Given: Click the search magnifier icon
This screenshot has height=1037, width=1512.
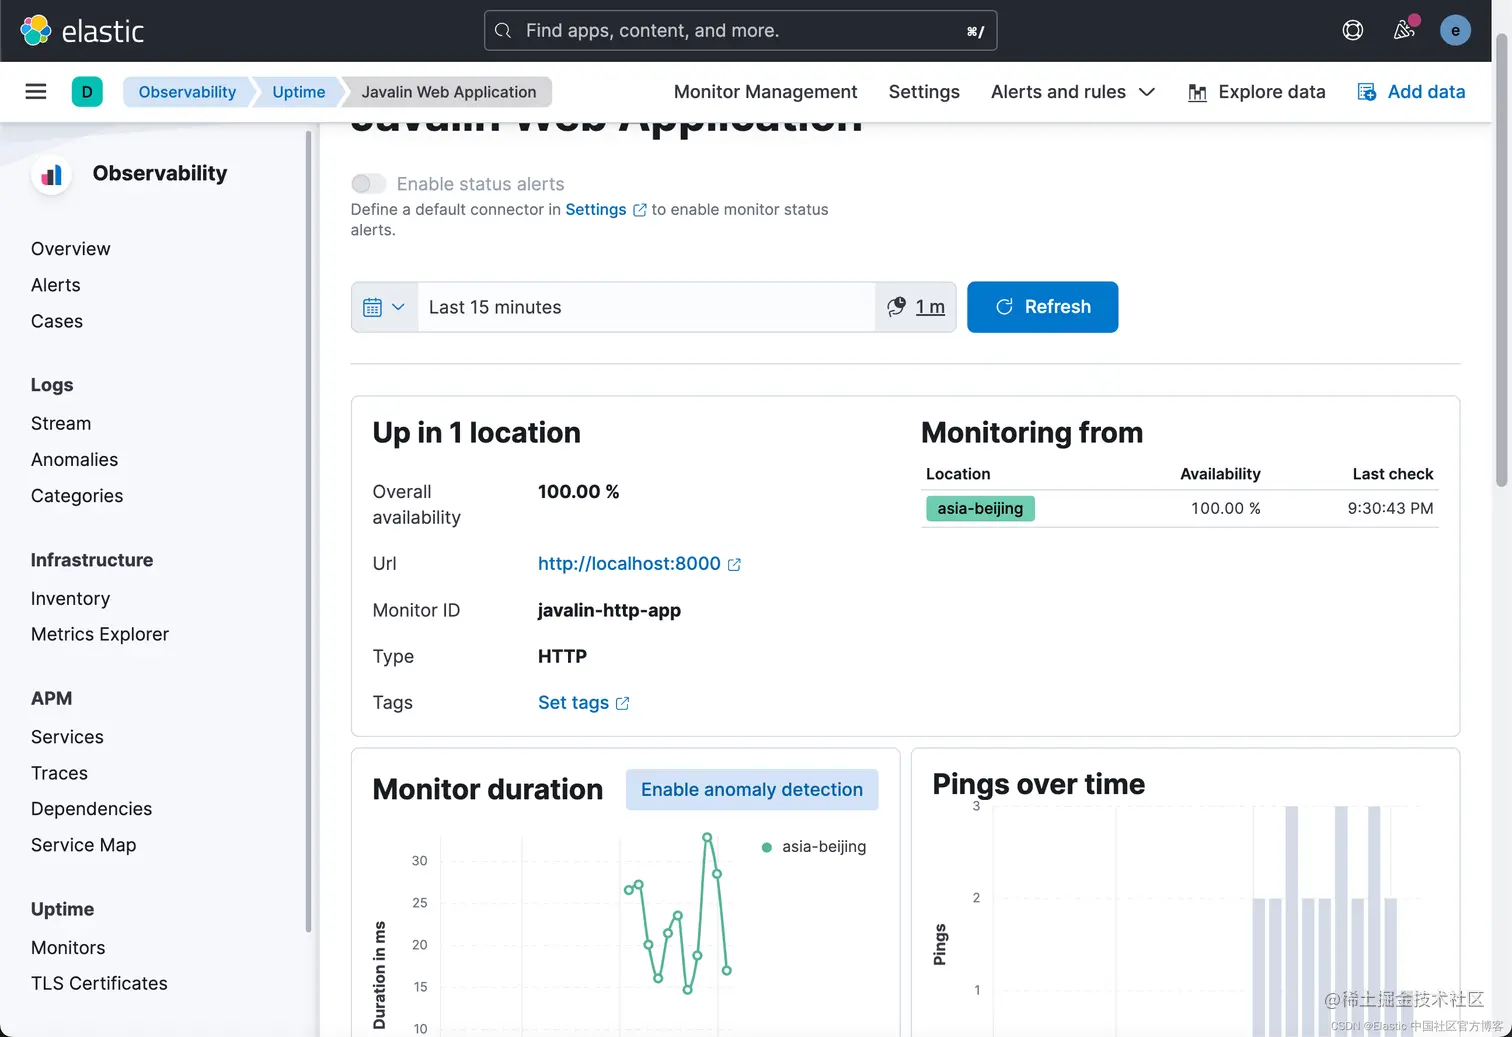Looking at the screenshot, I should pyautogui.click(x=503, y=31).
